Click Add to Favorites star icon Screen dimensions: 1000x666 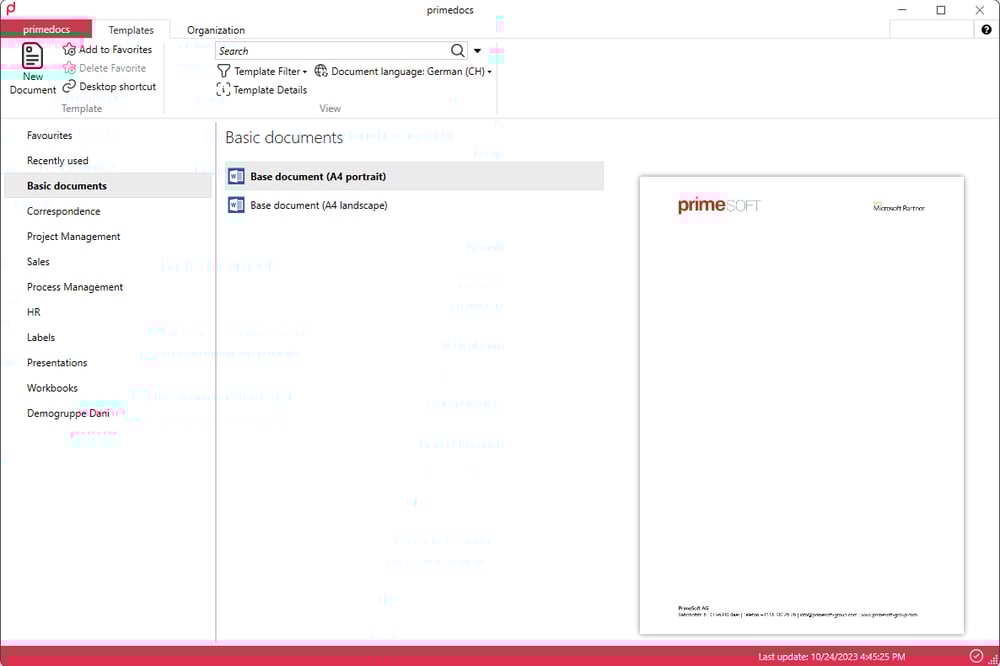click(x=70, y=50)
